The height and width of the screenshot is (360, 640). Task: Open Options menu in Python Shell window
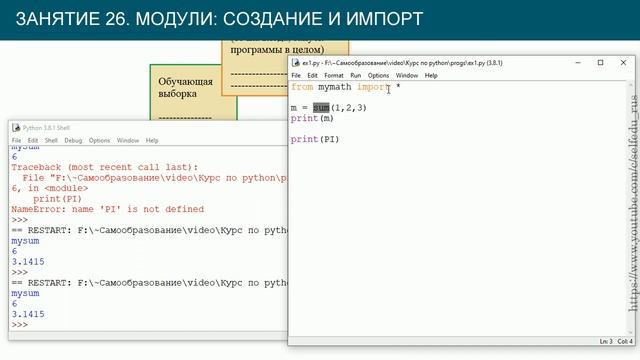[100, 140]
